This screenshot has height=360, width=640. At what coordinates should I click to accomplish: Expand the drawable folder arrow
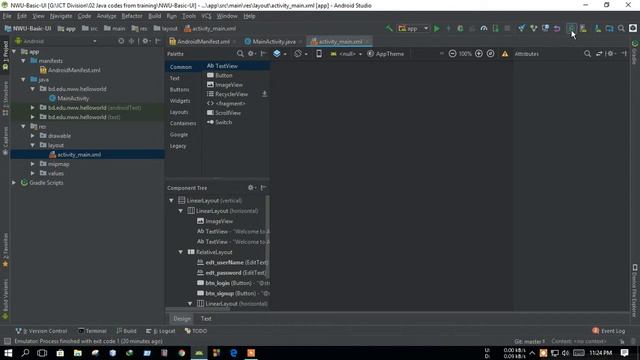33,136
